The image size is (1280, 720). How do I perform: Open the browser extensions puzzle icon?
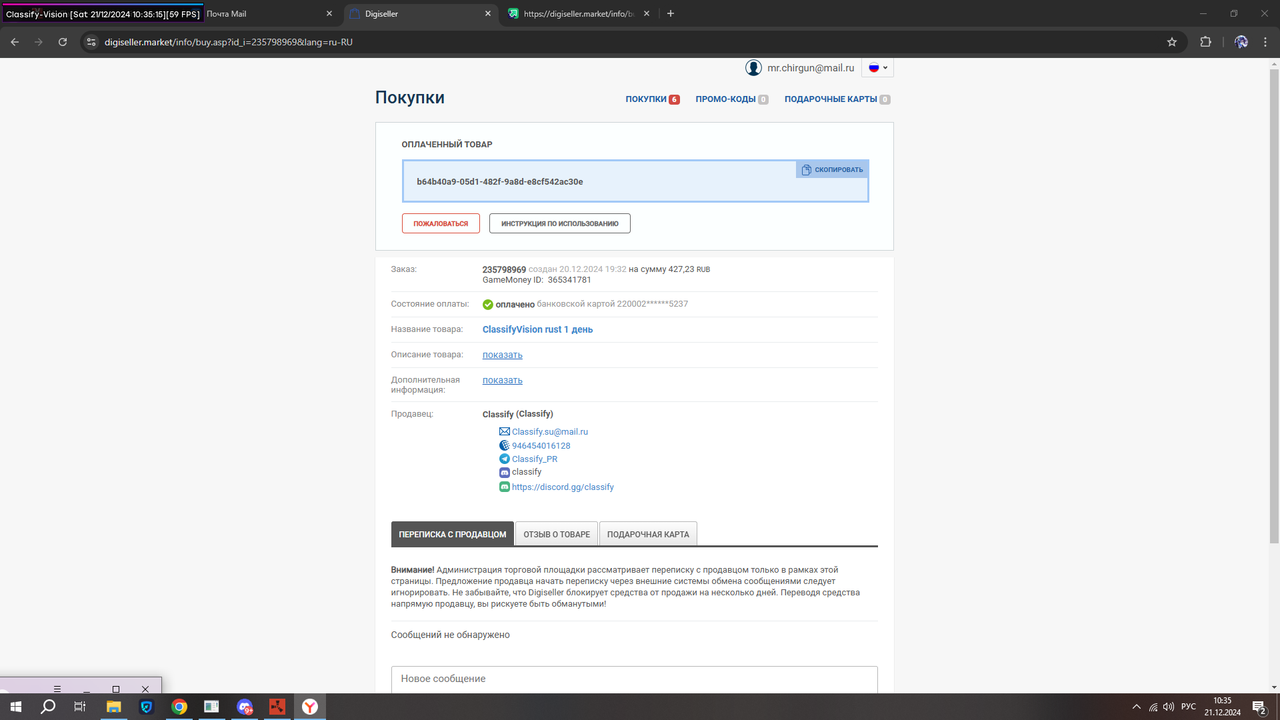tap(1205, 42)
